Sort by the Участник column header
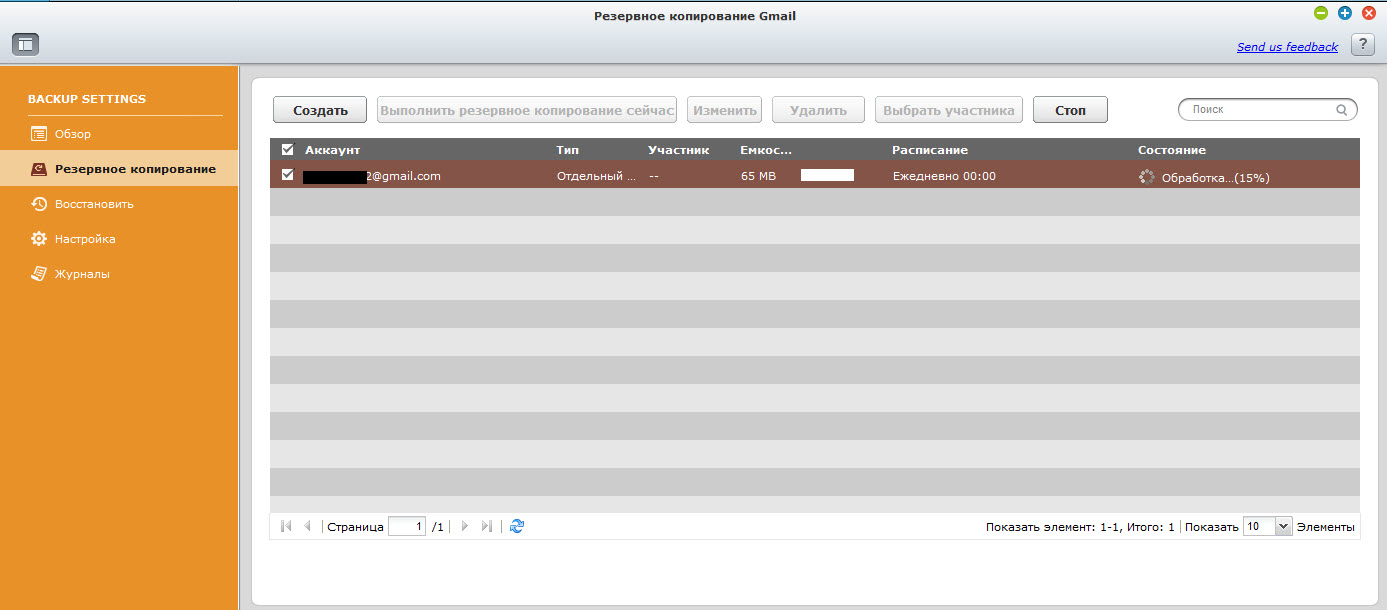Viewport: 1387px width, 610px height. point(678,150)
